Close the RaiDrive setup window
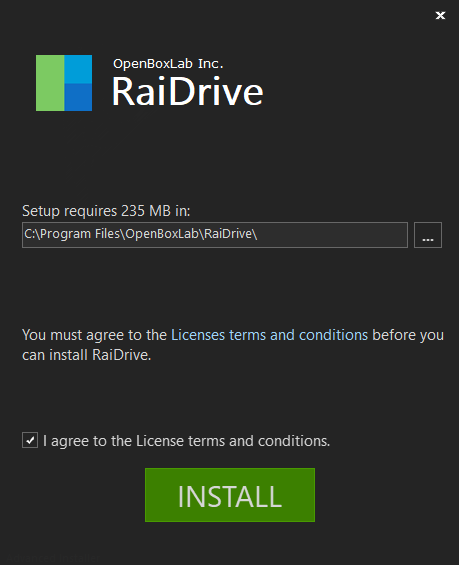This screenshot has height=565, width=459. coord(440,15)
